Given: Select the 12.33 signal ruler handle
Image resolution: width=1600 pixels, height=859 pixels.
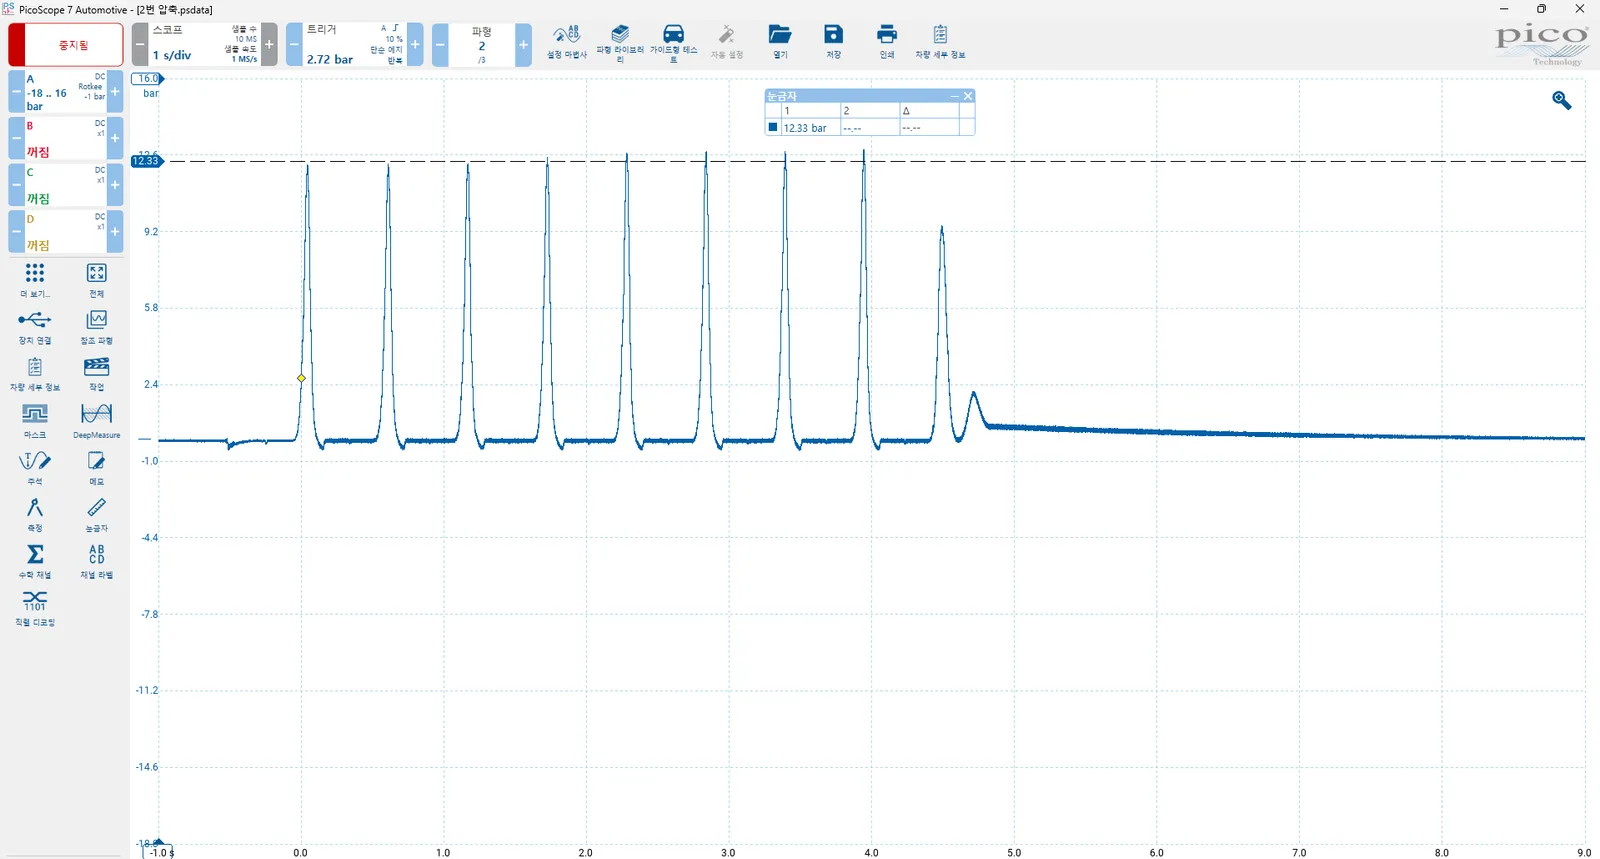Looking at the screenshot, I should tap(146, 161).
